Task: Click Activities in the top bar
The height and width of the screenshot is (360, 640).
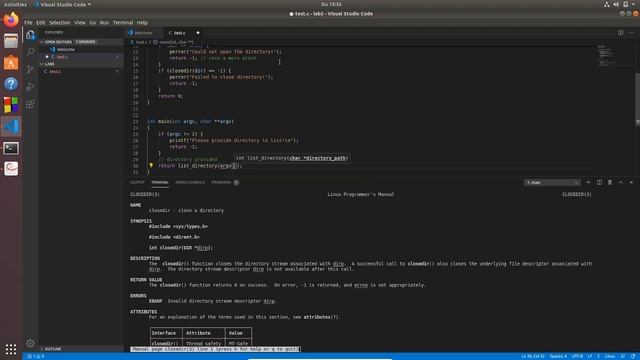Action: point(16,4)
